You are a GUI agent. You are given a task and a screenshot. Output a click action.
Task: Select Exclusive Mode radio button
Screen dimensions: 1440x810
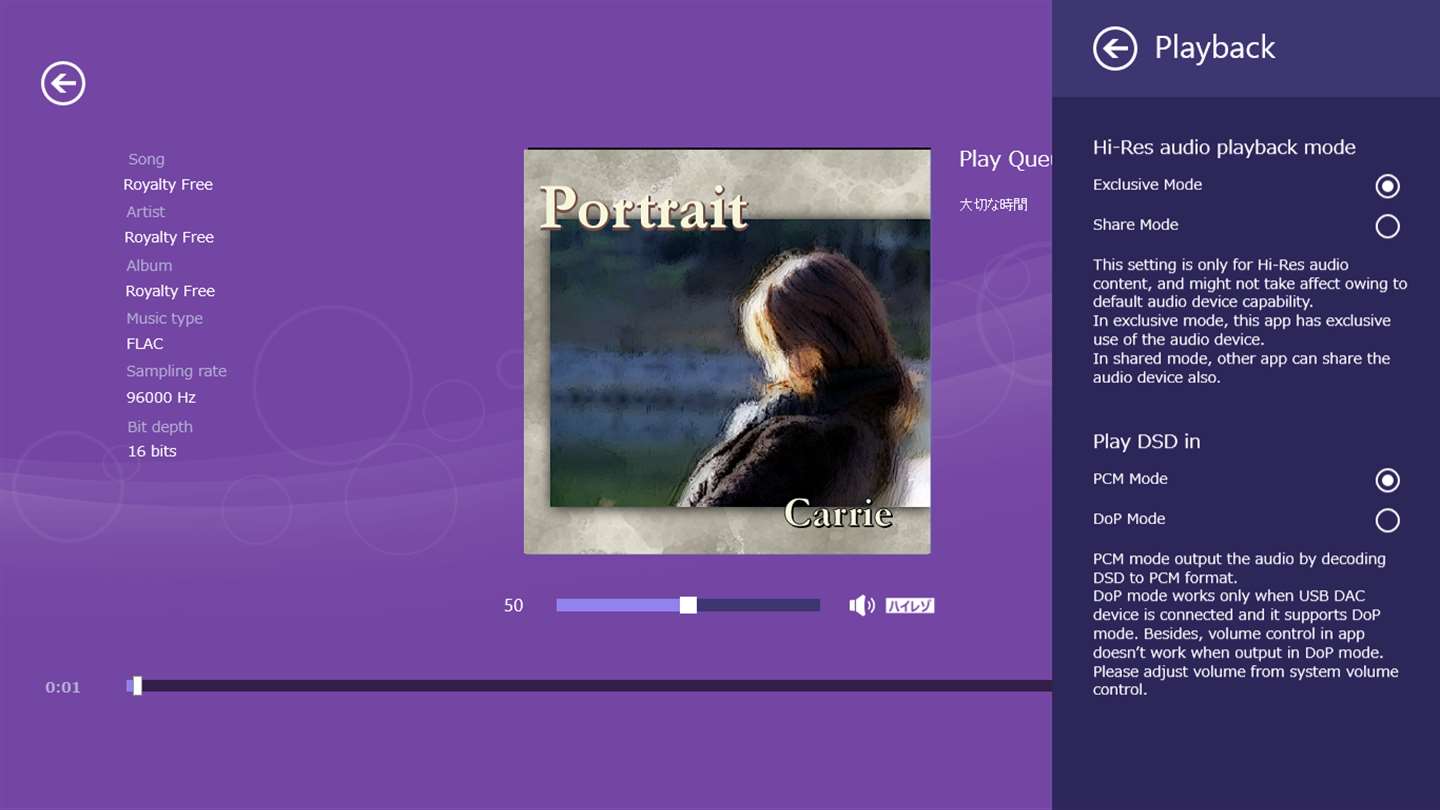pos(1387,186)
